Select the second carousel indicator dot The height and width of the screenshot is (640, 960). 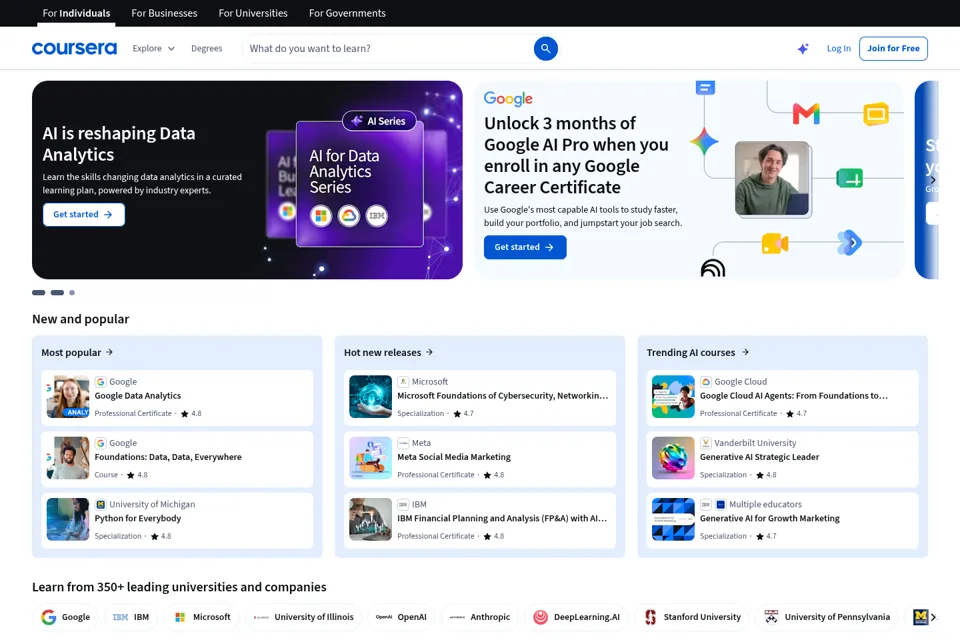pos(57,293)
